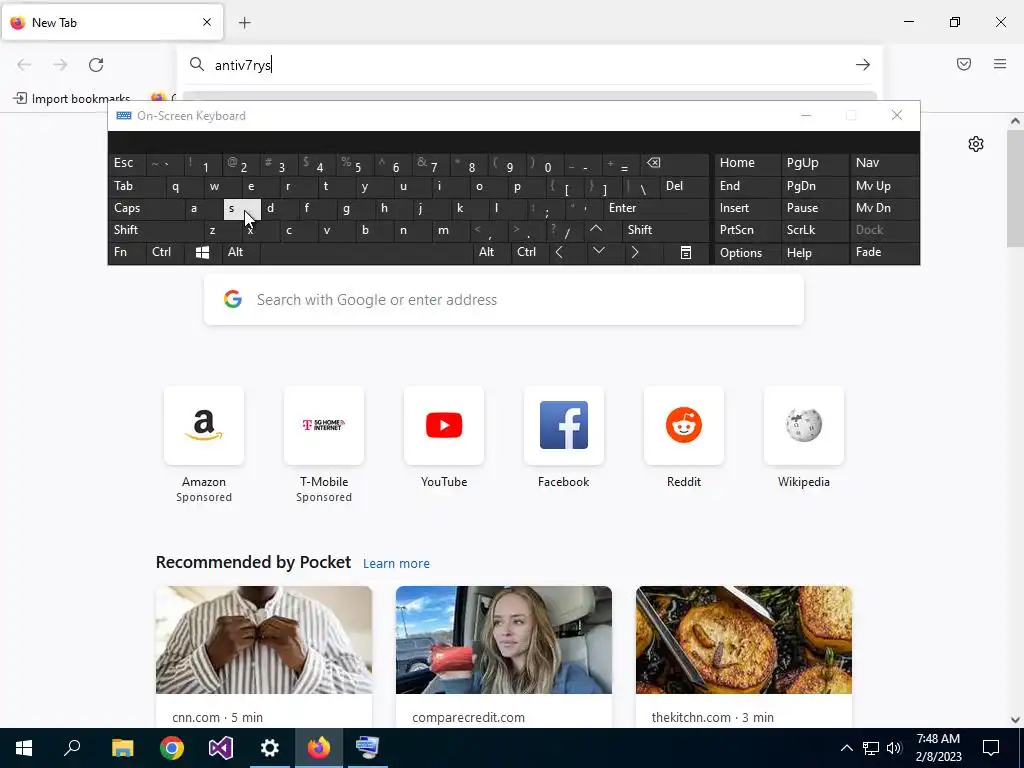Screen dimensions: 1024x768
Task: Go forward with the right arrow button
Action: tap(60, 65)
